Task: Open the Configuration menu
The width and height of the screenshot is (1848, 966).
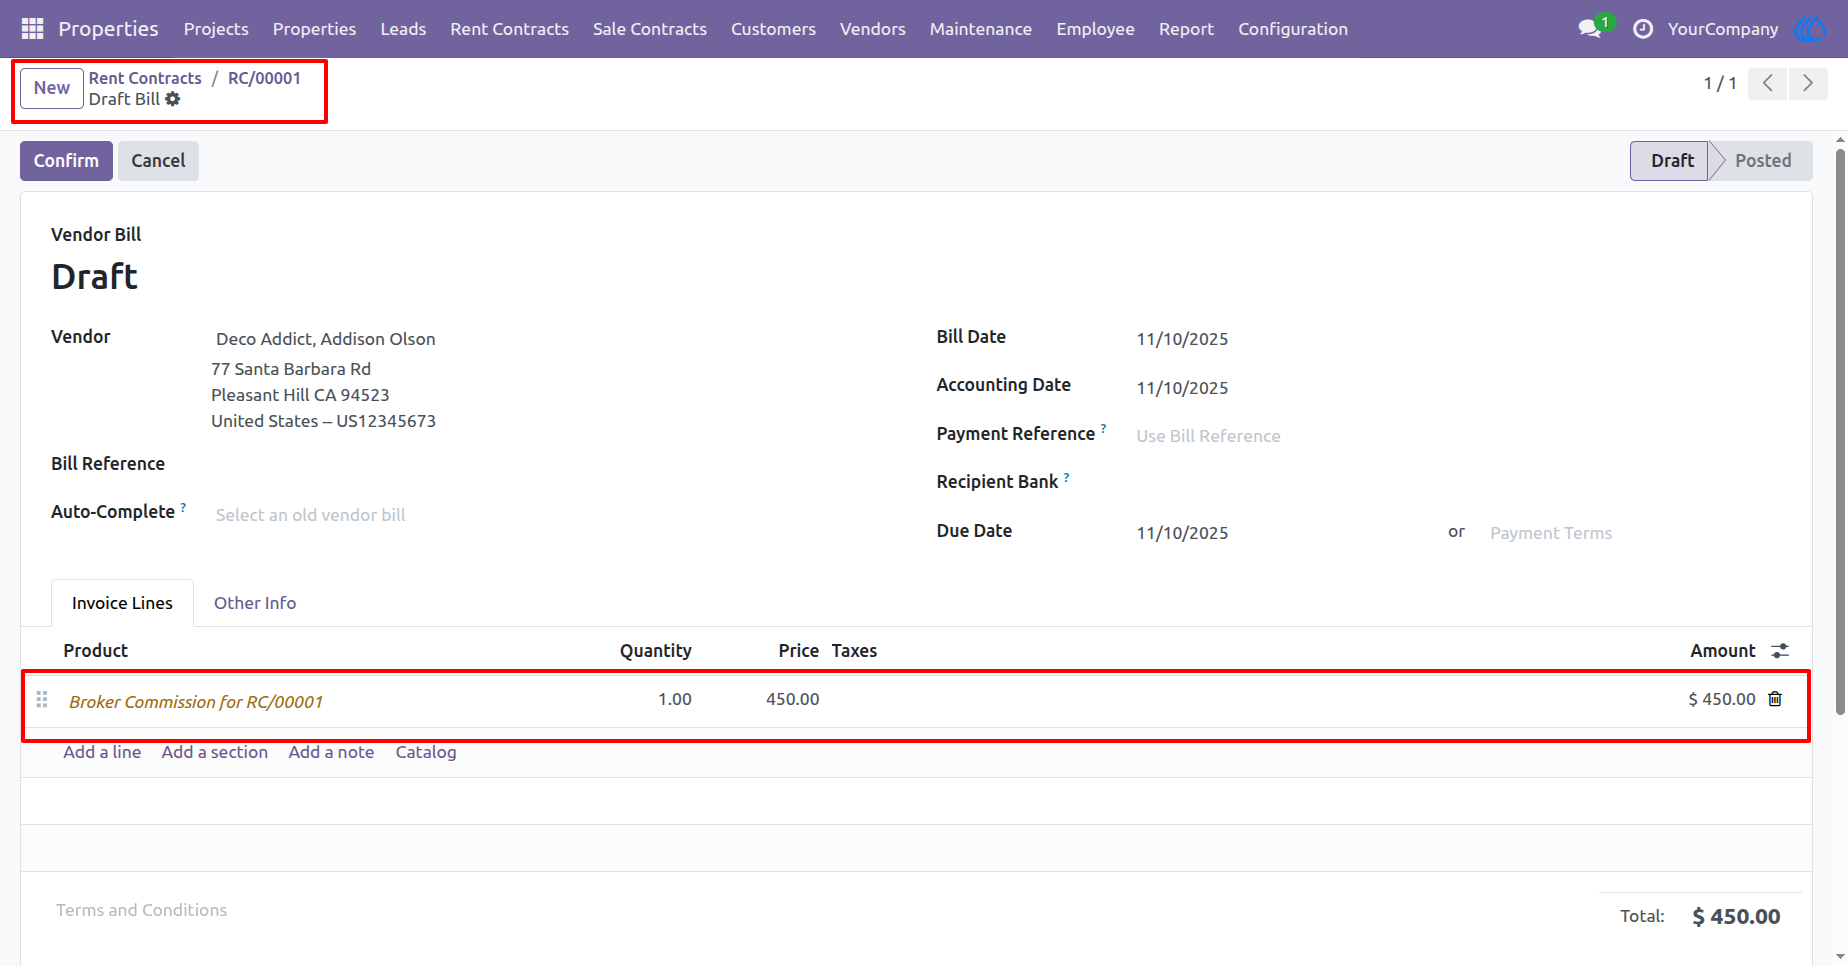Action: pos(1292,29)
